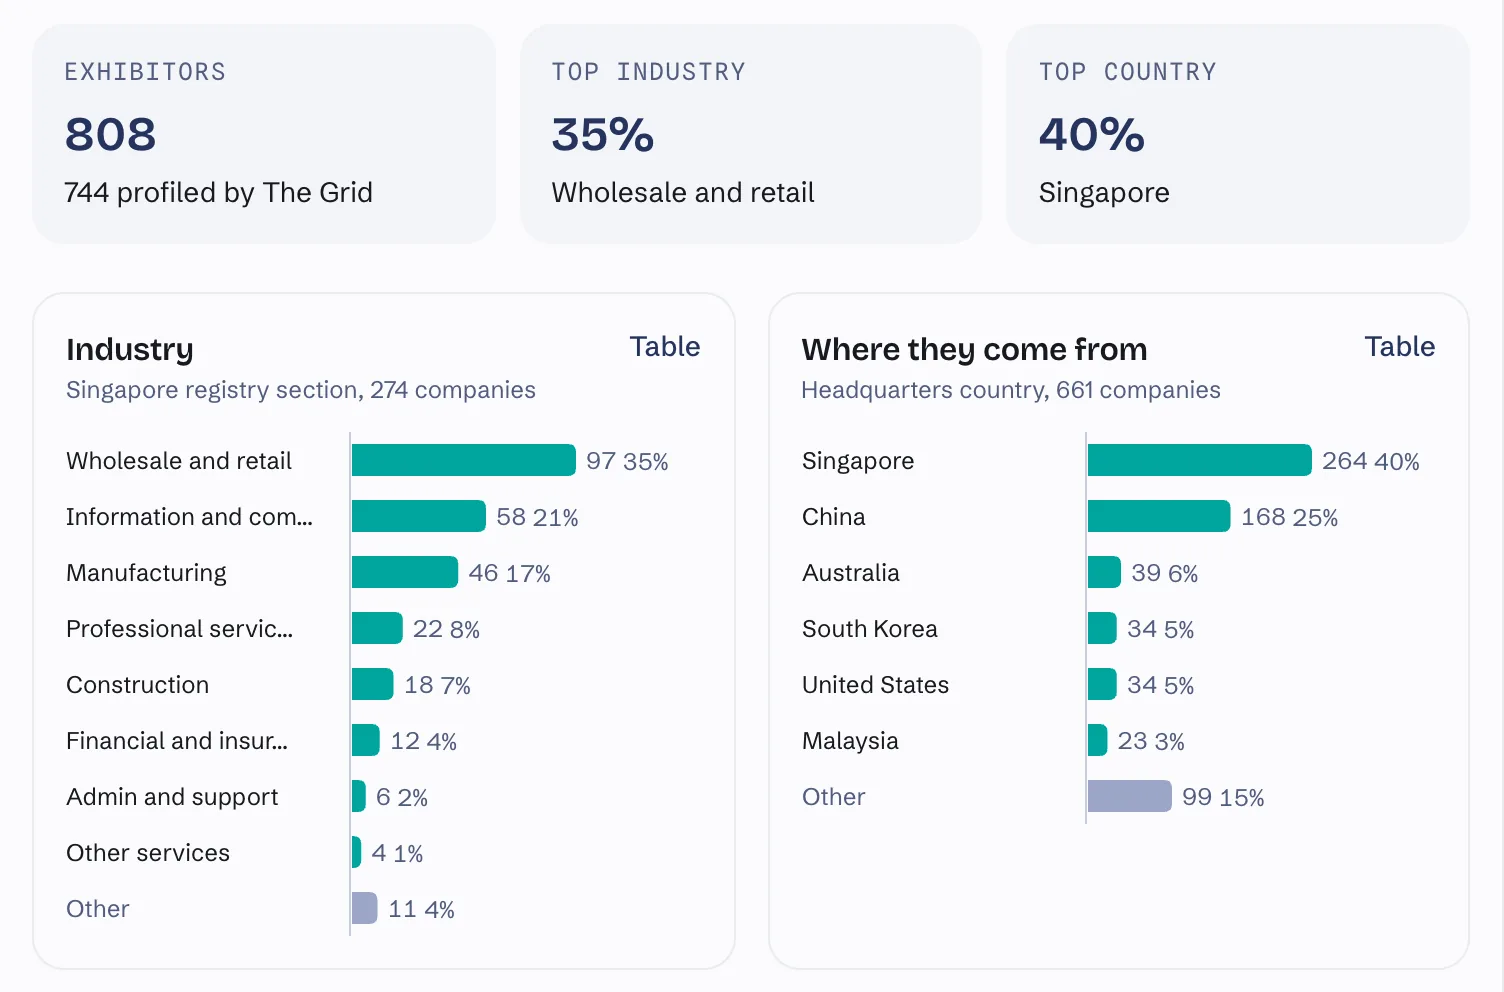Click the Admin and support bar

359,796
